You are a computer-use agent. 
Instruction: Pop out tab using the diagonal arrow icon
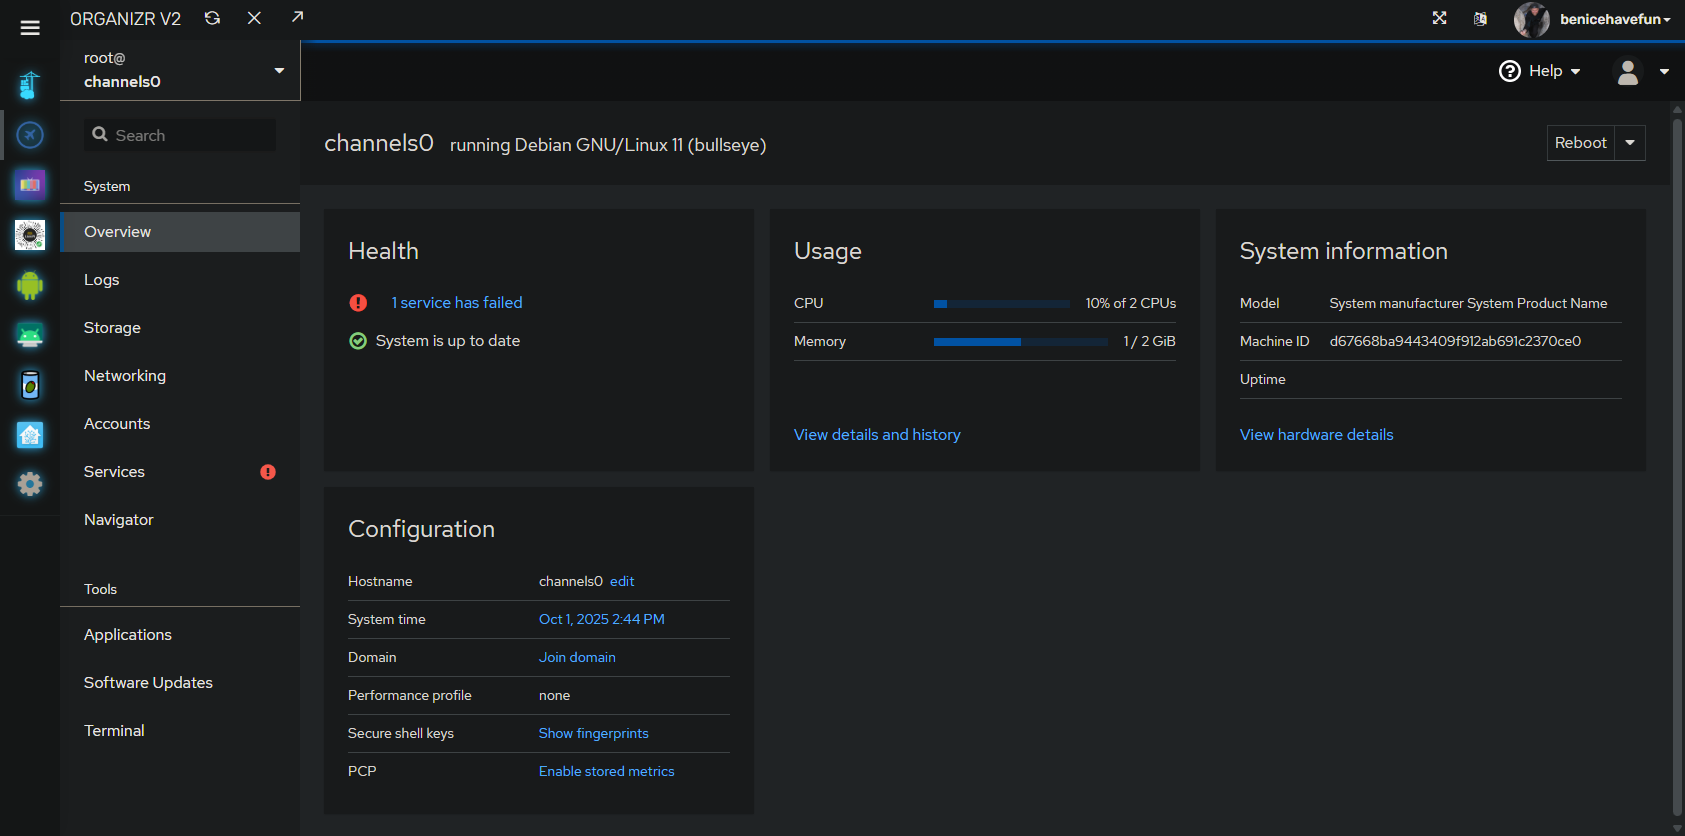click(x=297, y=17)
